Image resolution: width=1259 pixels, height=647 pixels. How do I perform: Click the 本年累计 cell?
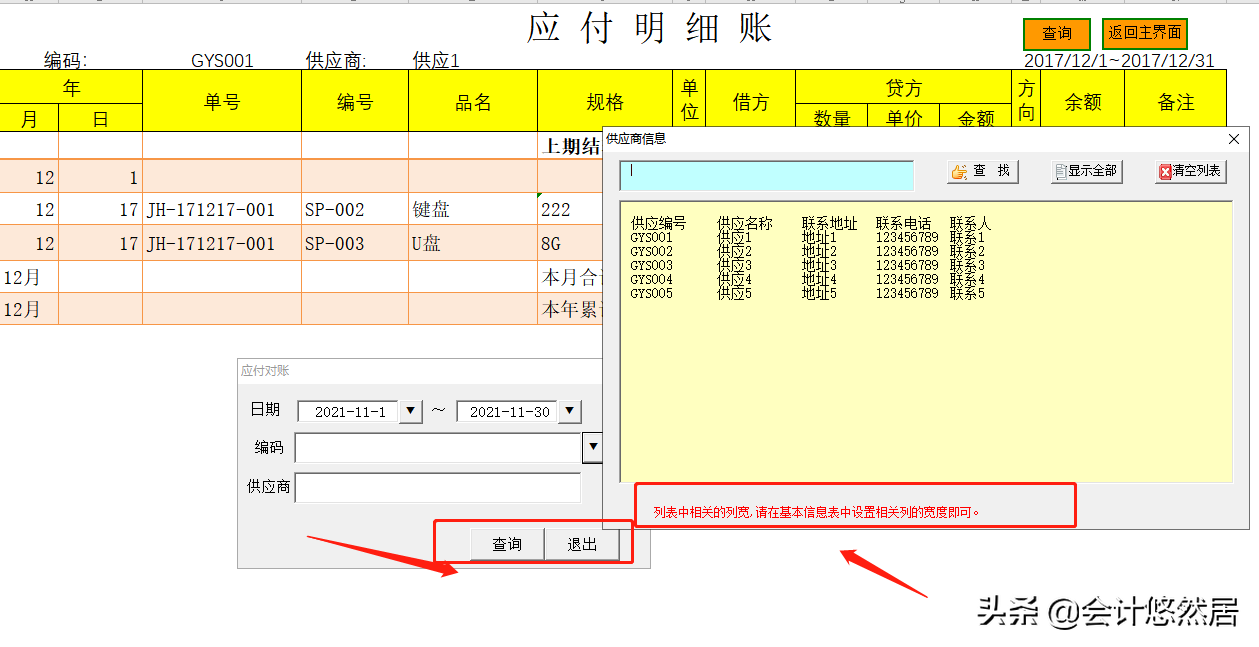[x=571, y=309]
